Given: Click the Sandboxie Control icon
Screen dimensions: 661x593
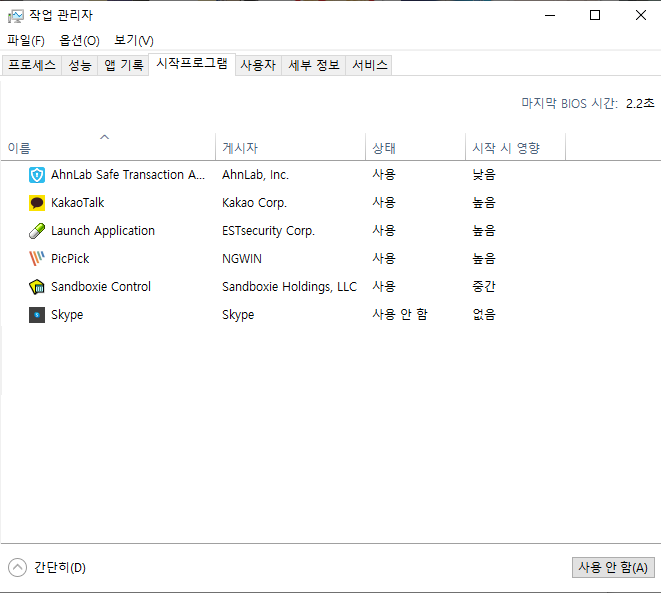Looking at the screenshot, I should coord(37,287).
